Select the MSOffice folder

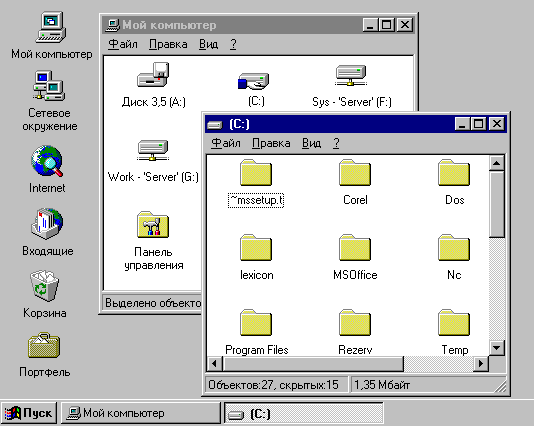355,248
